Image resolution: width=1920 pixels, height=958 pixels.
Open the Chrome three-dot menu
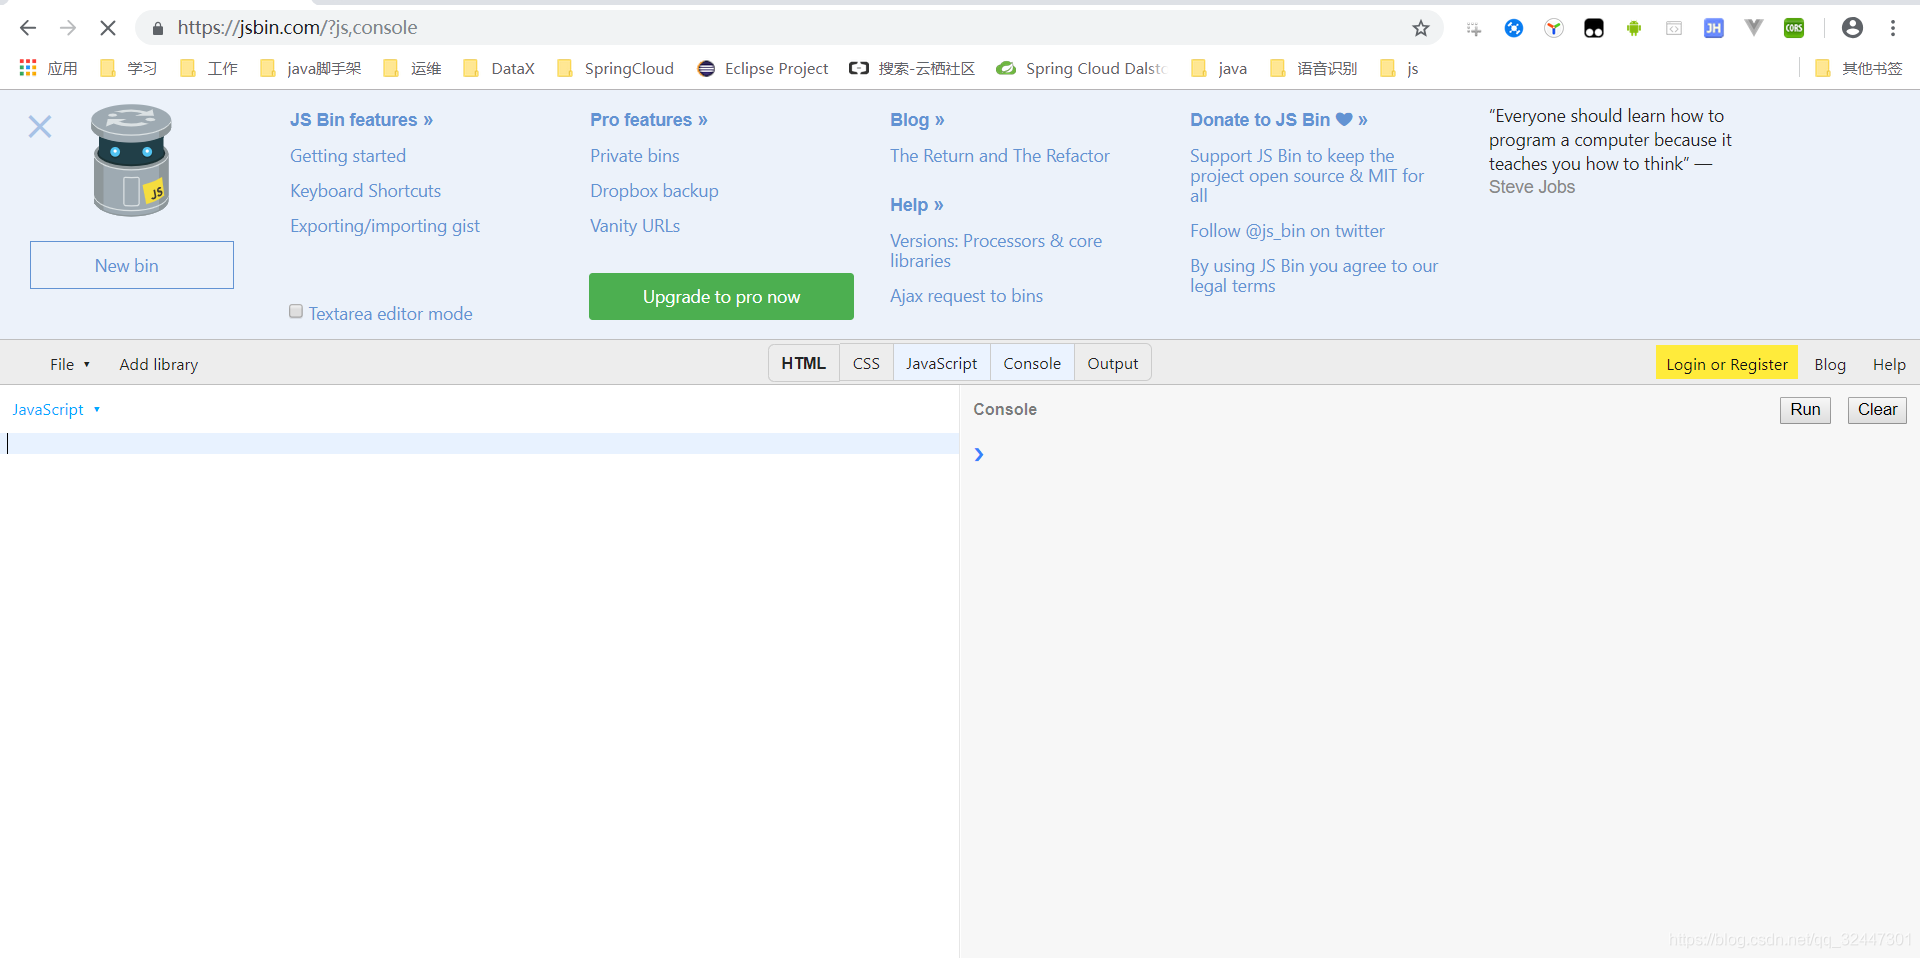[1893, 28]
